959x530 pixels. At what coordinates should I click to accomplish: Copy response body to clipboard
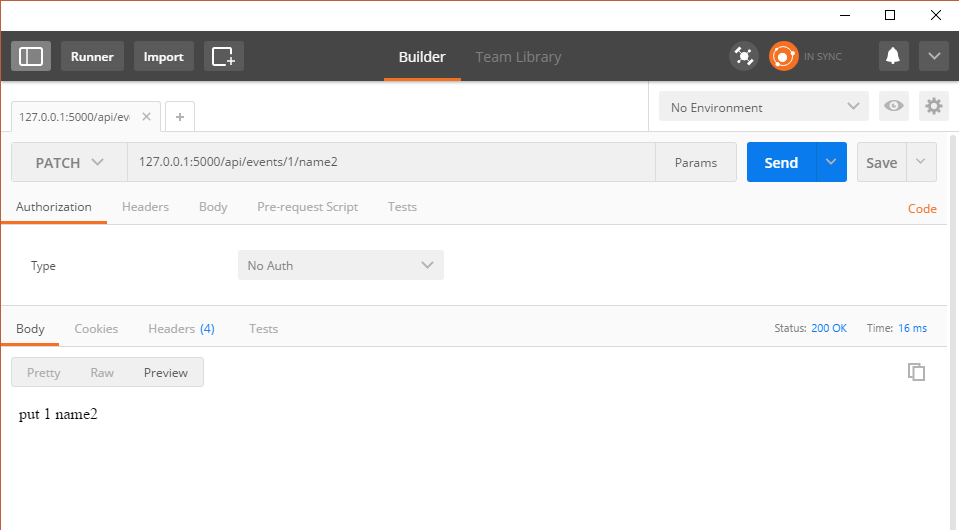pyautogui.click(x=916, y=372)
